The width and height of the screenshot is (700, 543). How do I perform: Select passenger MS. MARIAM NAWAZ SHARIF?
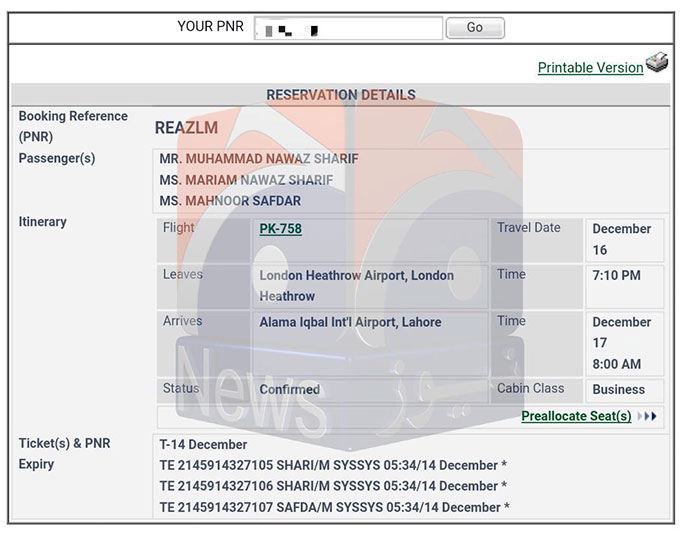pyautogui.click(x=246, y=180)
